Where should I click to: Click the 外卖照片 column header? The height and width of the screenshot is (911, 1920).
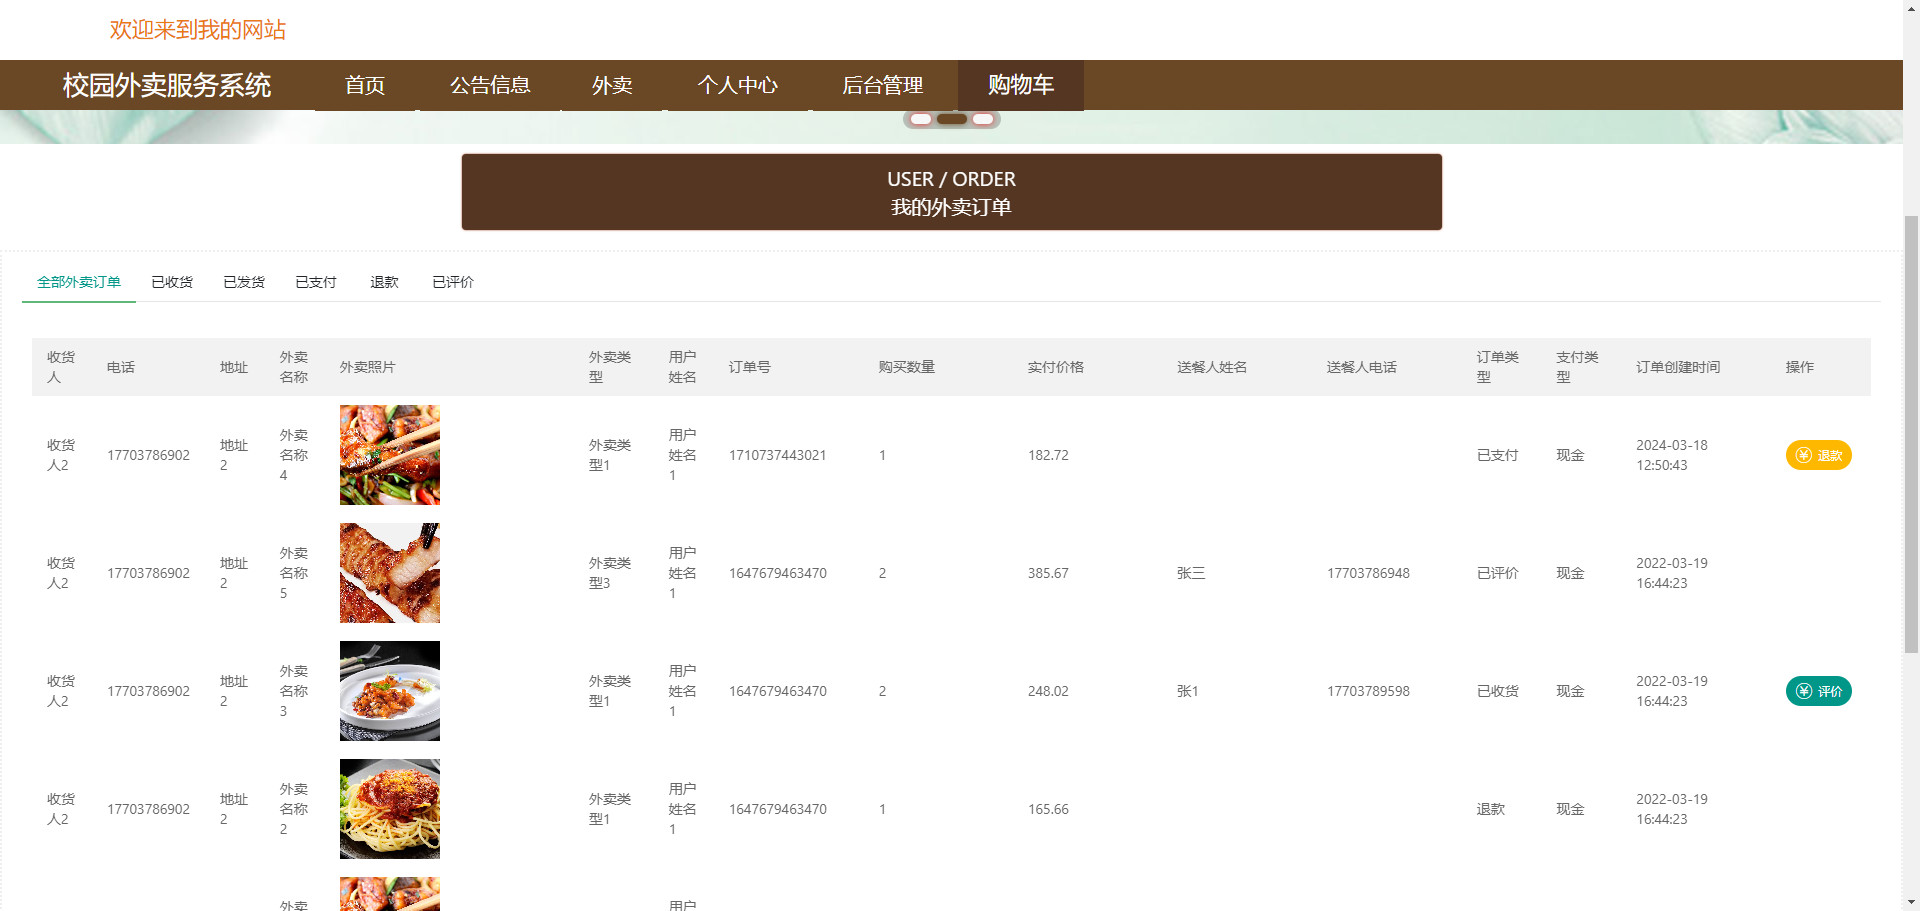[x=368, y=367]
